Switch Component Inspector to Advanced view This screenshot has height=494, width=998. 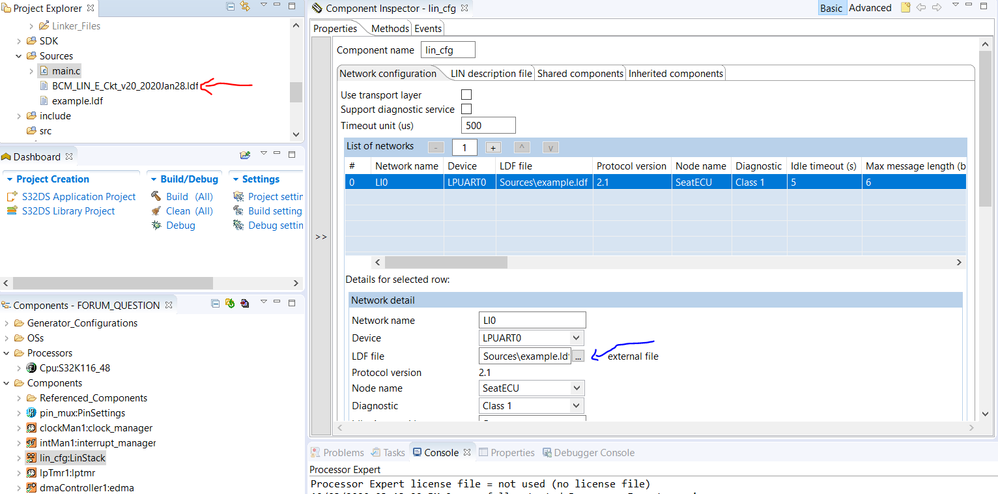point(870,8)
